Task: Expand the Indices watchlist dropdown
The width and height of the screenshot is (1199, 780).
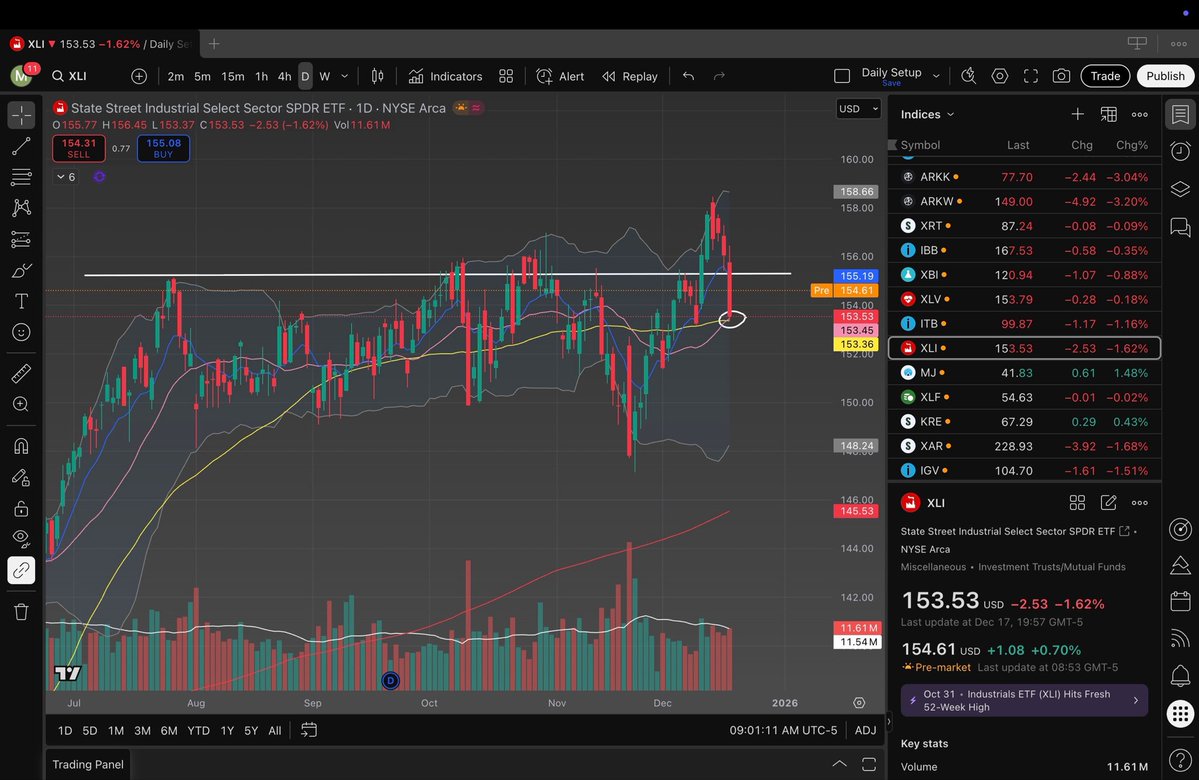Action: pos(928,114)
